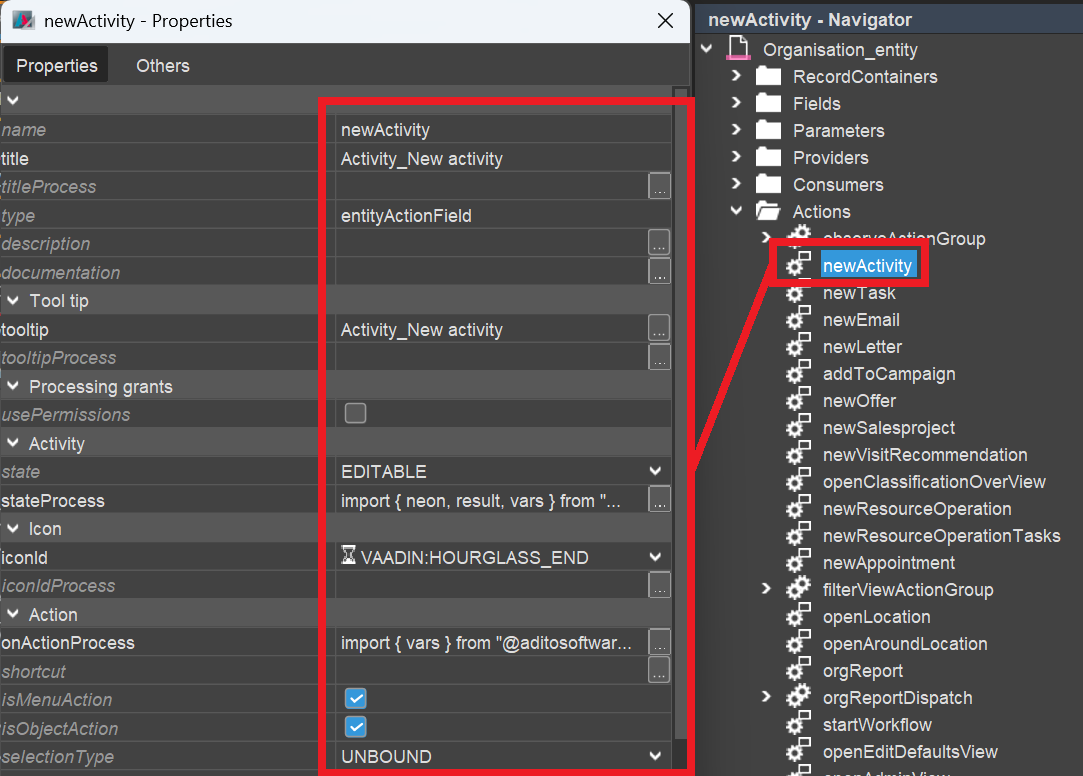Click the newTask action gear icon
This screenshot has width=1083, height=776.
tap(797, 293)
